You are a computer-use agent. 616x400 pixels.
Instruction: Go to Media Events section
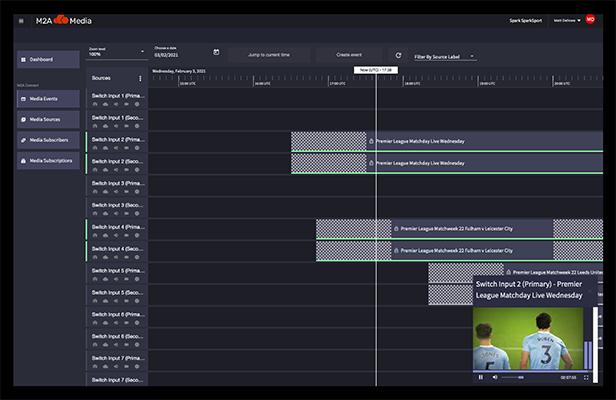coord(48,99)
